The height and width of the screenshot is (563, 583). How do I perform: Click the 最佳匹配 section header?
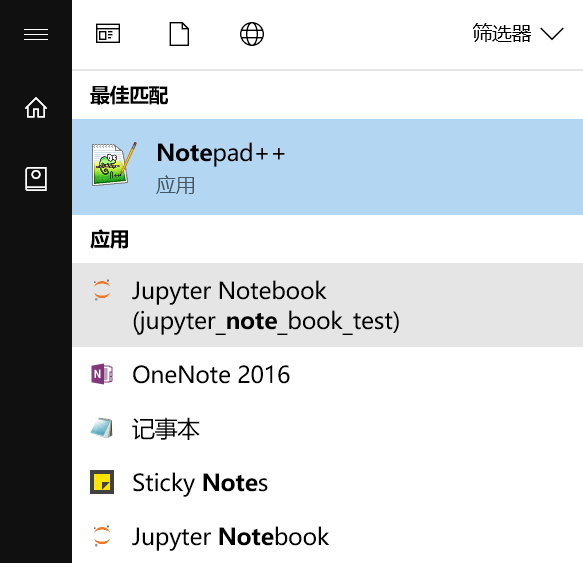pos(129,96)
